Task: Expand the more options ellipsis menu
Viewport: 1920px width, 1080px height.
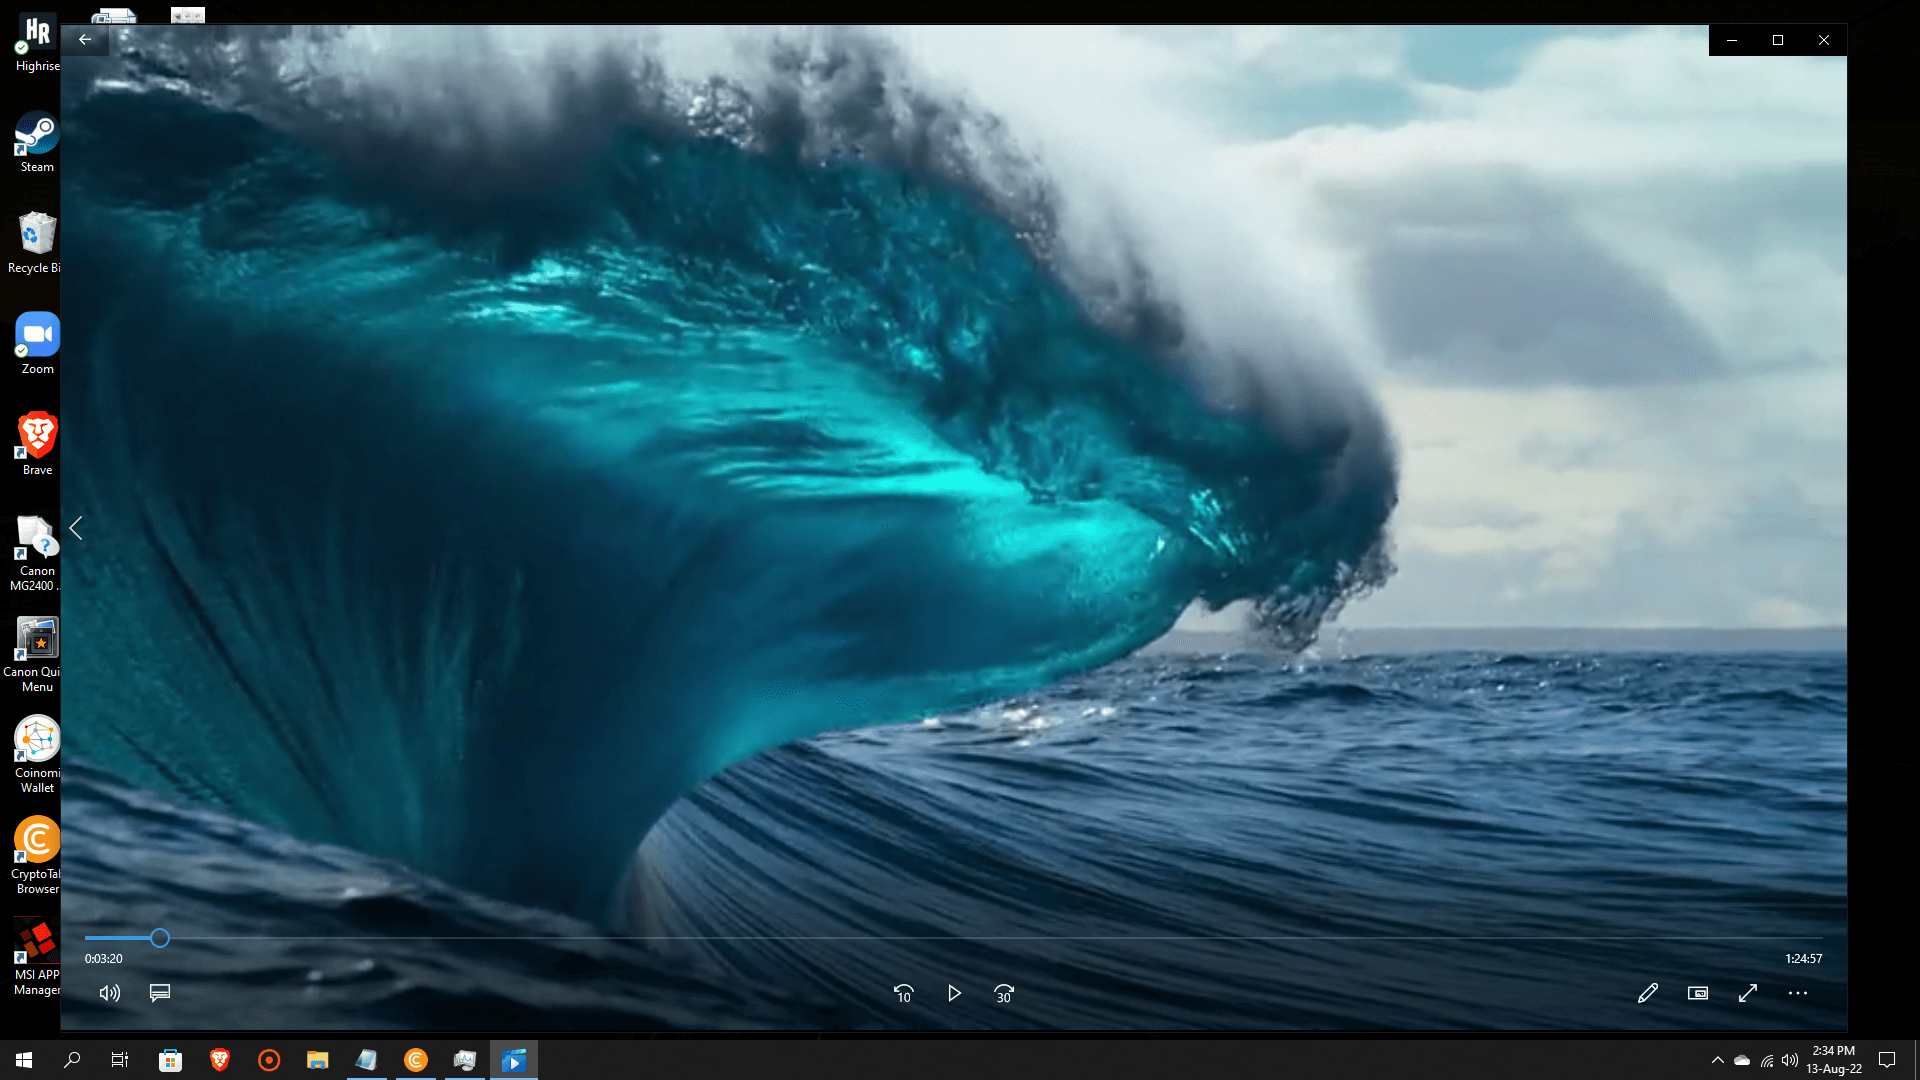Action: [x=1798, y=993]
